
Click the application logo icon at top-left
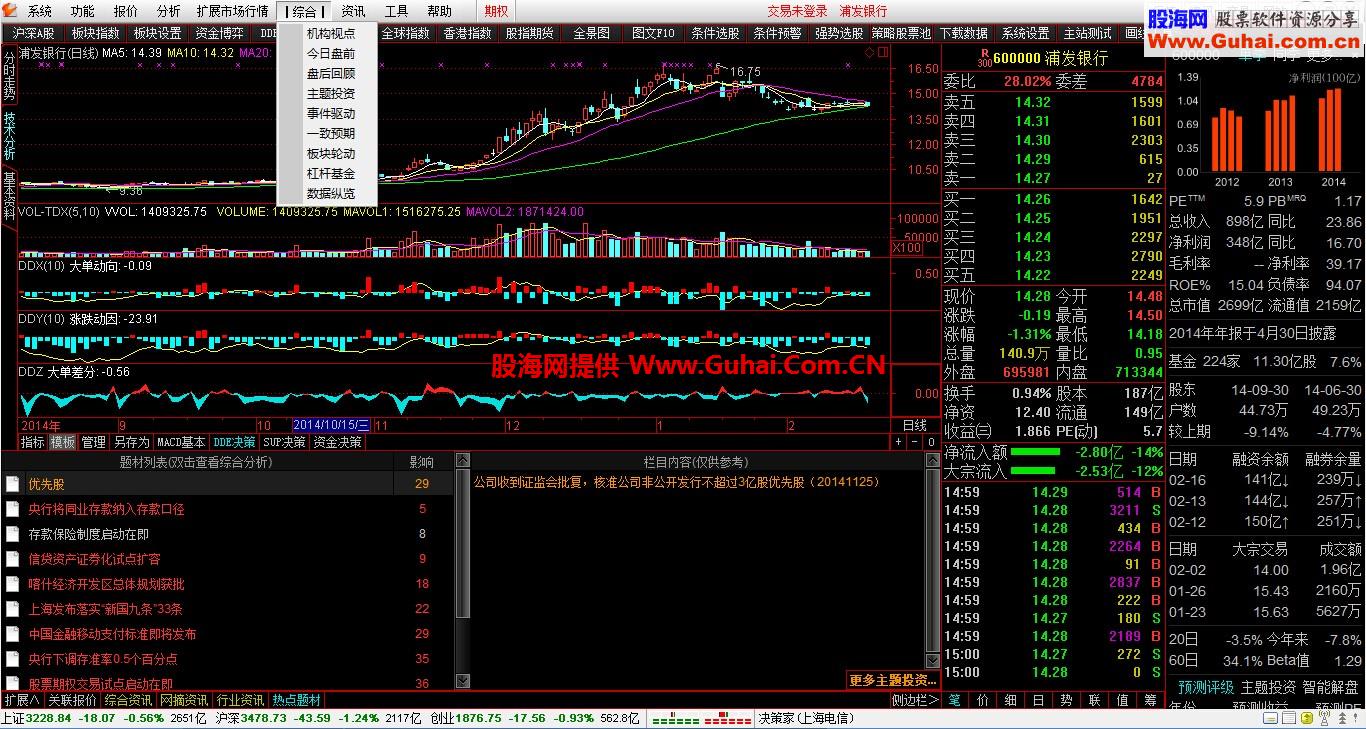[11, 11]
